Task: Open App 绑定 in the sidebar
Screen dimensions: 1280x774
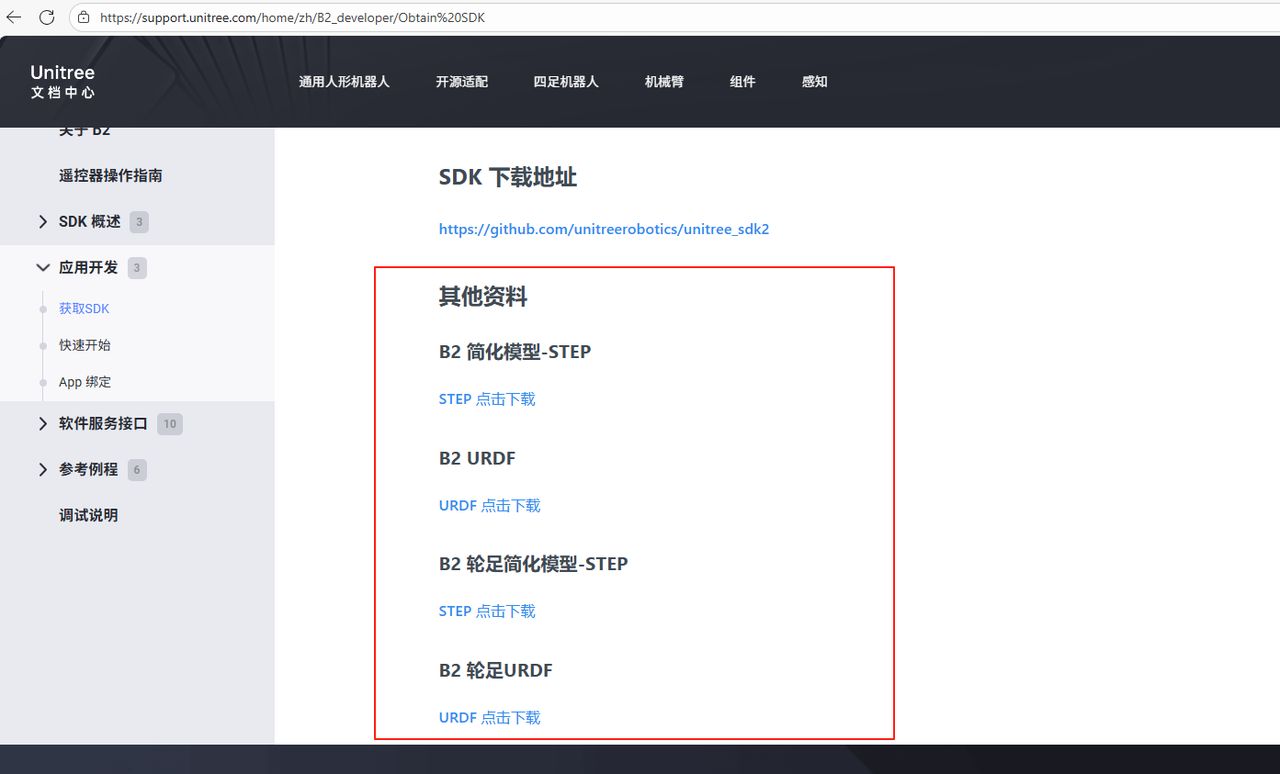Action: [x=85, y=382]
